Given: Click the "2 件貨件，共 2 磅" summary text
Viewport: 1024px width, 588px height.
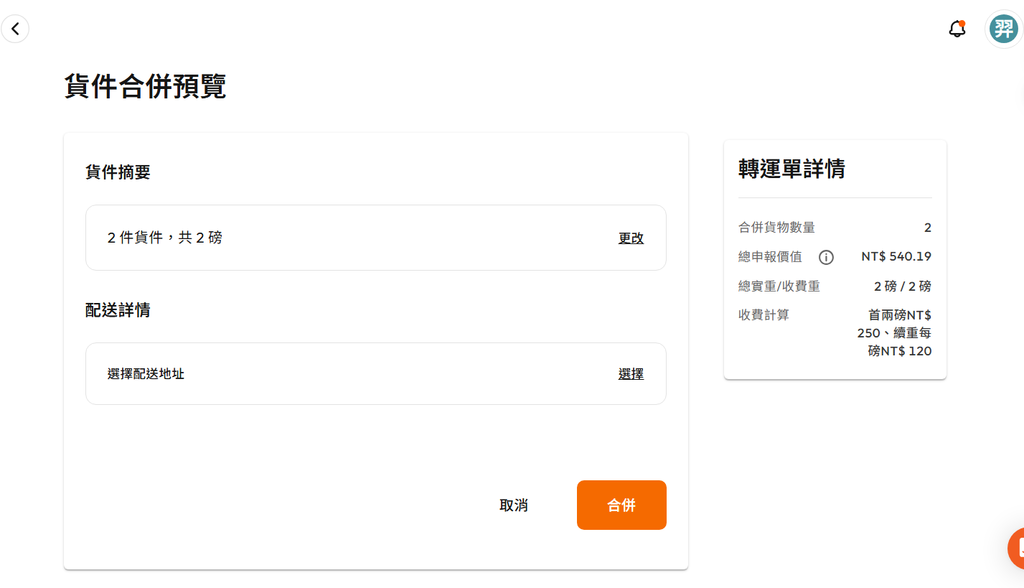Looking at the screenshot, I should coord(165,238).
